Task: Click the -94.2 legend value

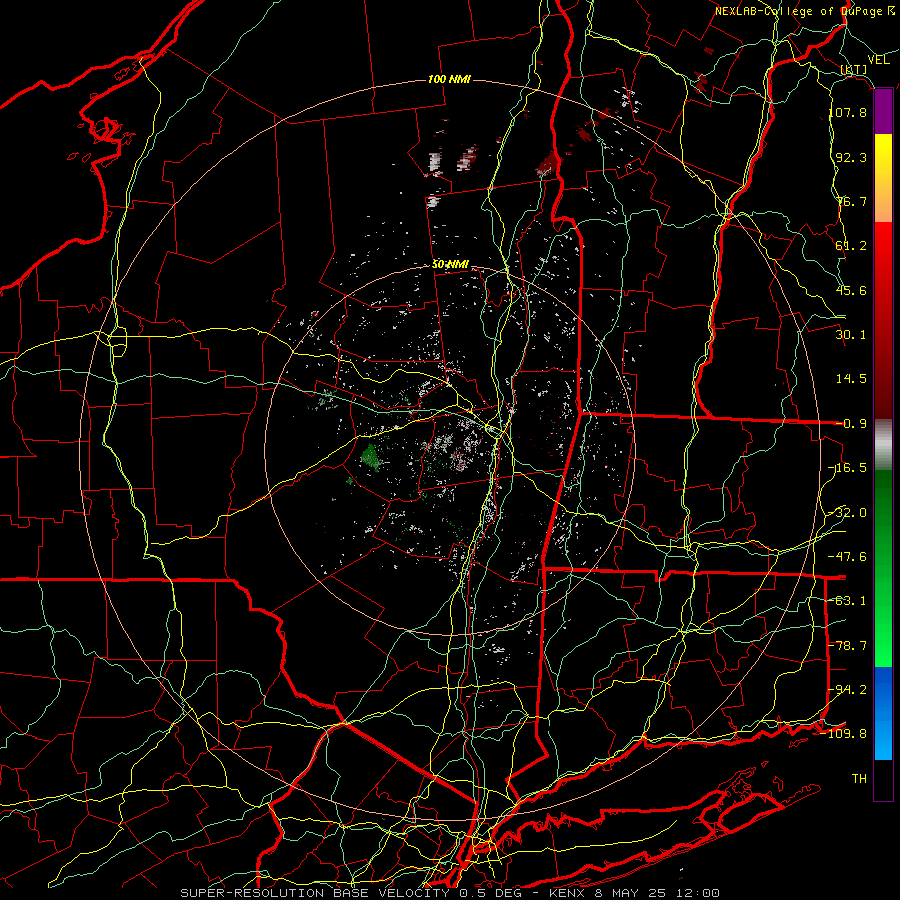Action: 848,690
